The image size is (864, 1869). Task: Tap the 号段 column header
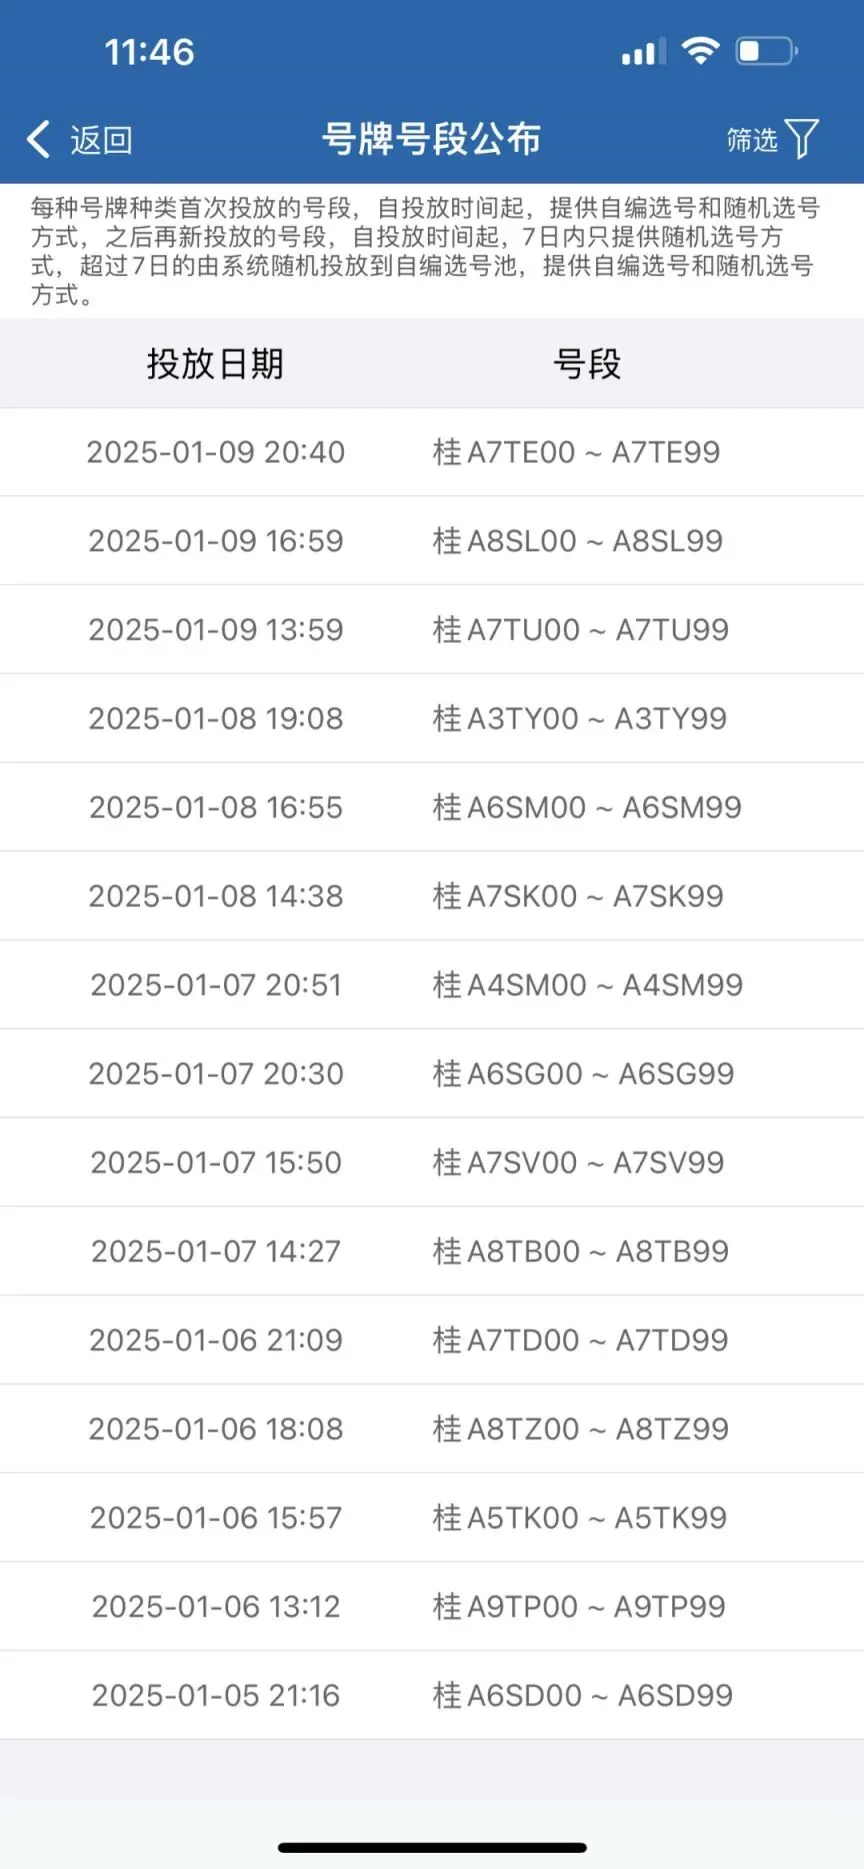click(x=587, y=364)
